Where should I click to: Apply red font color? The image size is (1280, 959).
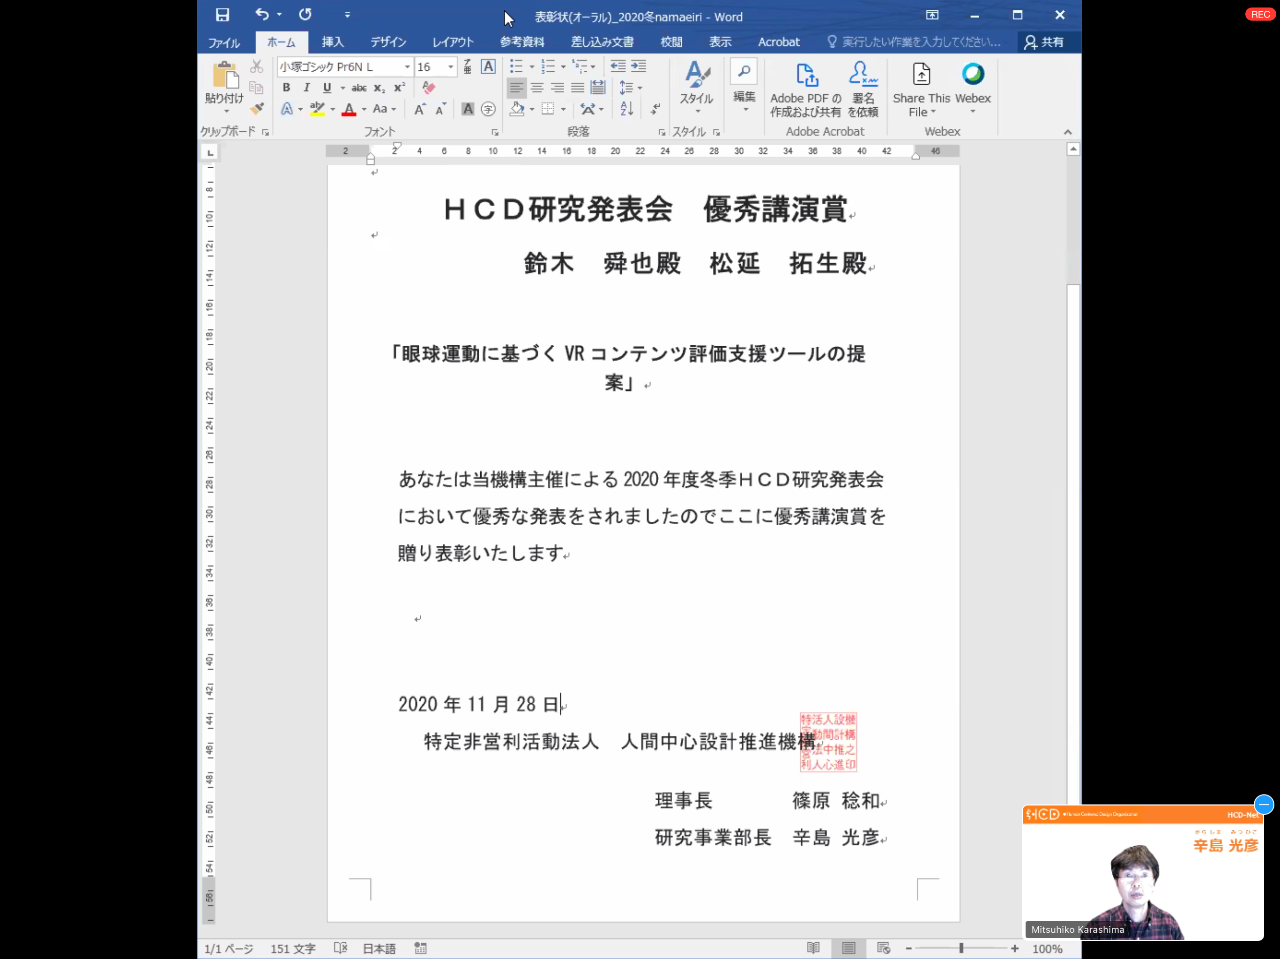[349, 109]
